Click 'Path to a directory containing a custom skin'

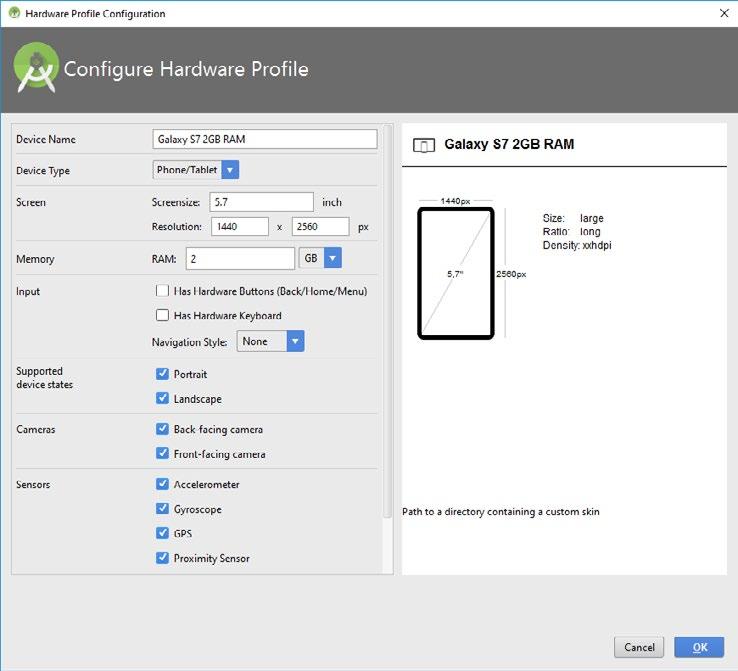pyautogui.click(x=501, y=512)
